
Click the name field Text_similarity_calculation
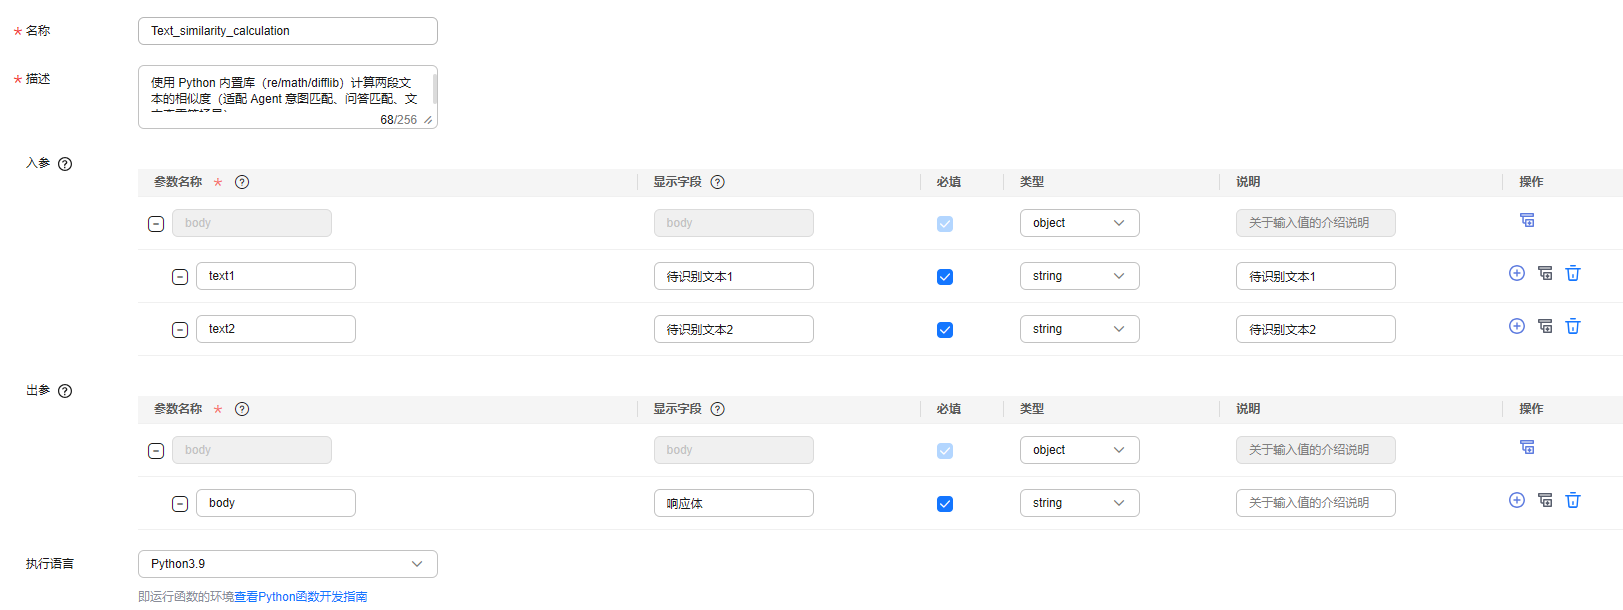[287, 31]
